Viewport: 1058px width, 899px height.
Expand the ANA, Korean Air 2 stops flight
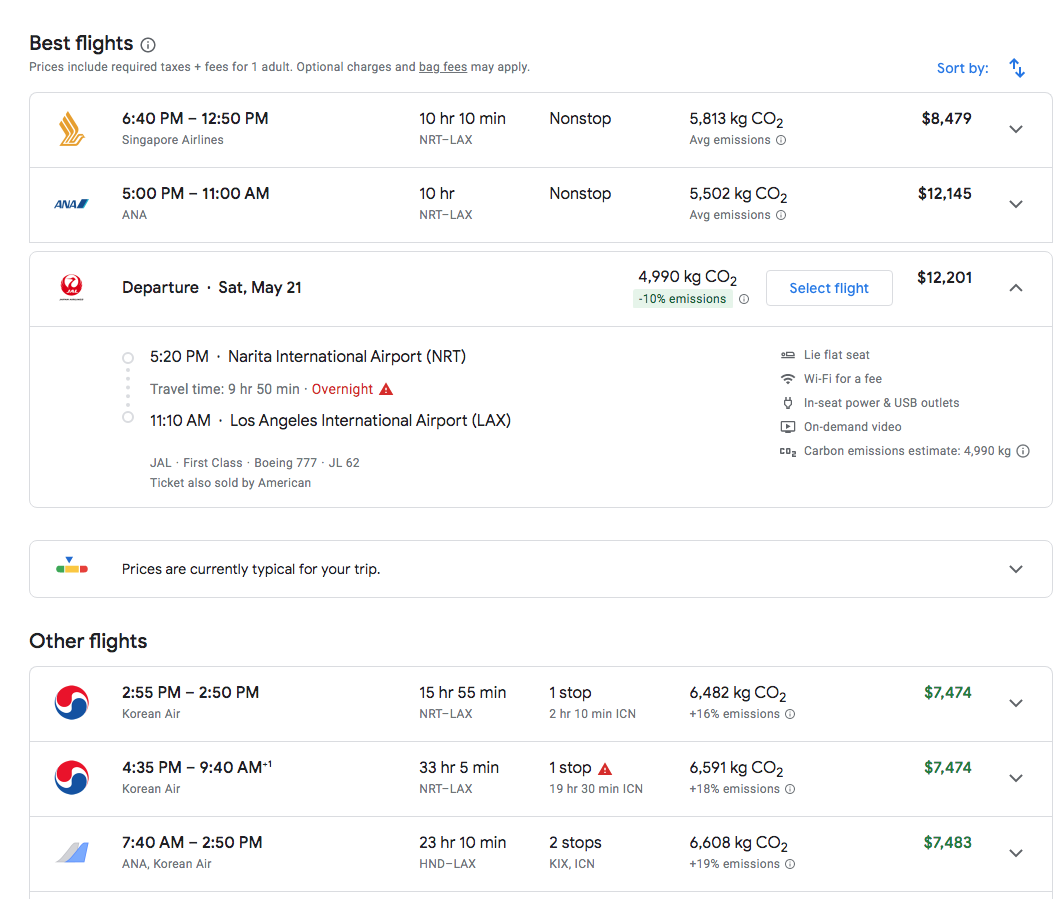[1016, 853]
